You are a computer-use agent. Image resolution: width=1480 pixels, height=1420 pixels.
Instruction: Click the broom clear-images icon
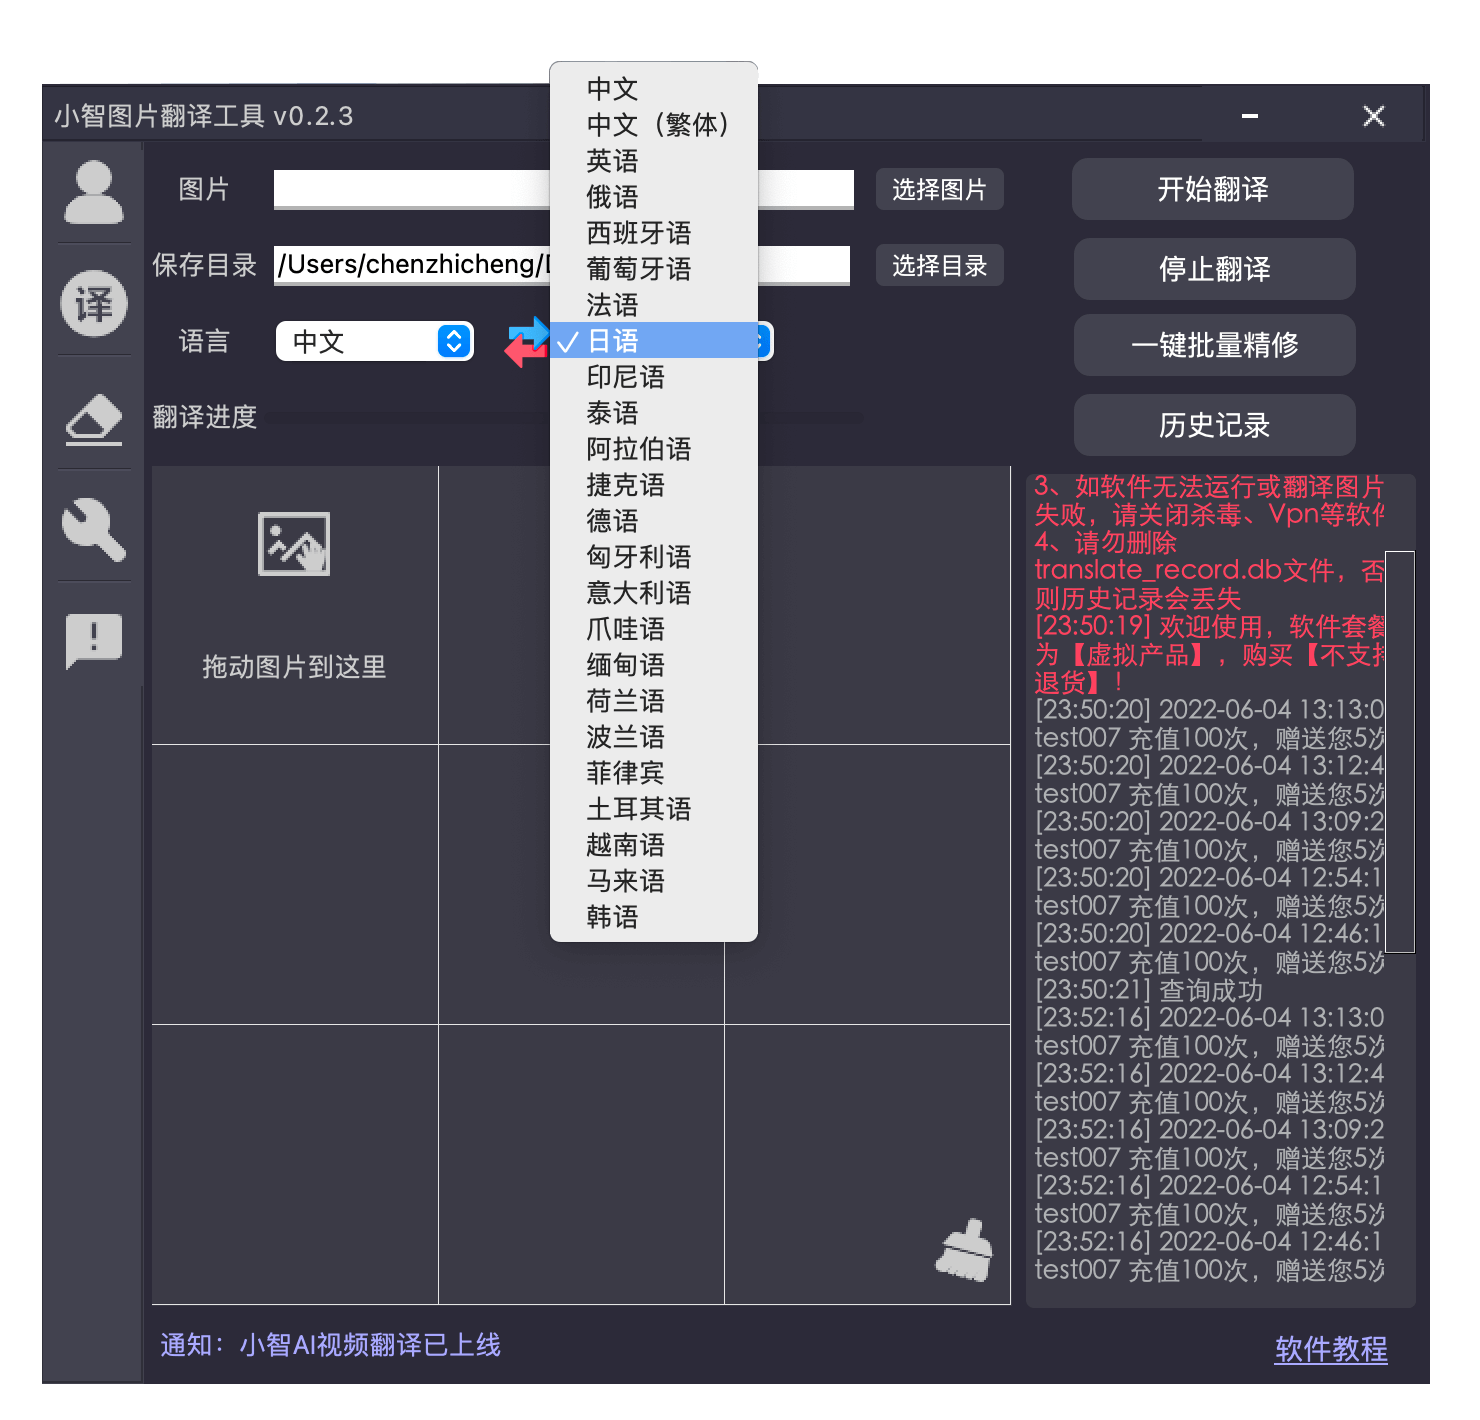coord(964,1250)
